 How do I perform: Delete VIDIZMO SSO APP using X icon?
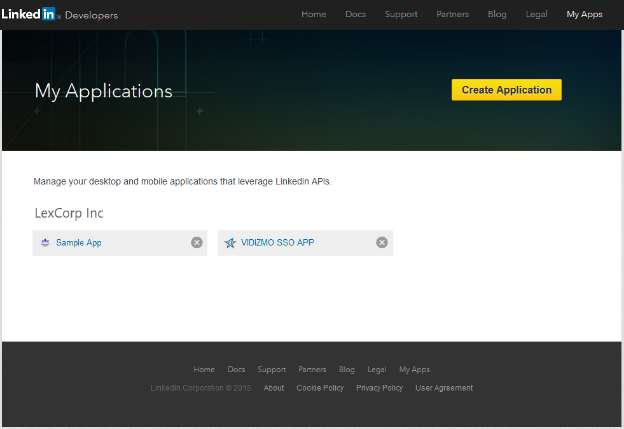[381, 243]
